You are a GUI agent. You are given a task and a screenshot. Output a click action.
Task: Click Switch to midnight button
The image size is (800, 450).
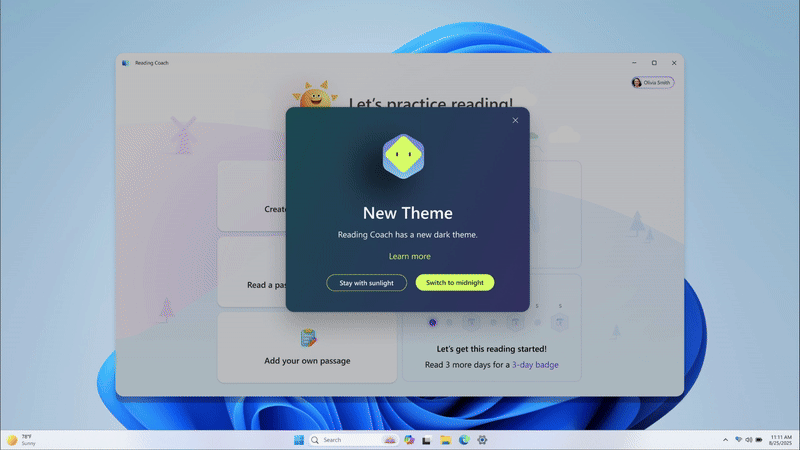click(455, 283)
